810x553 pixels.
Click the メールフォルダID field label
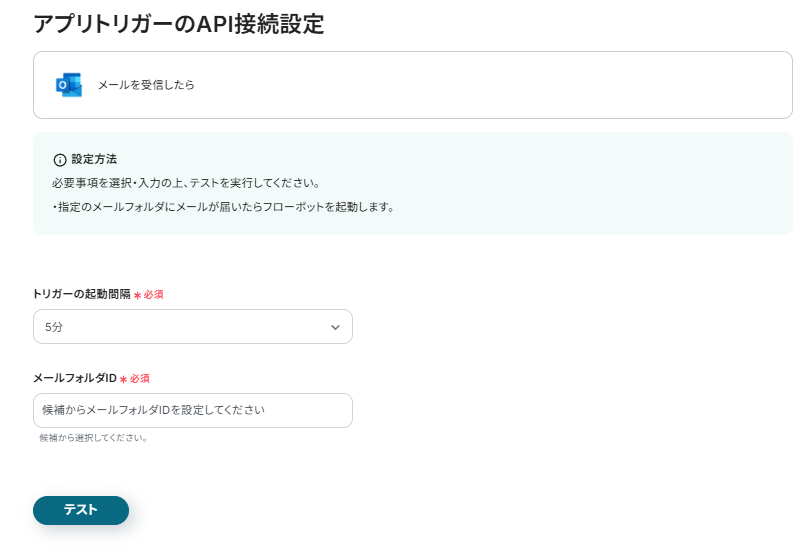[75, 378]
